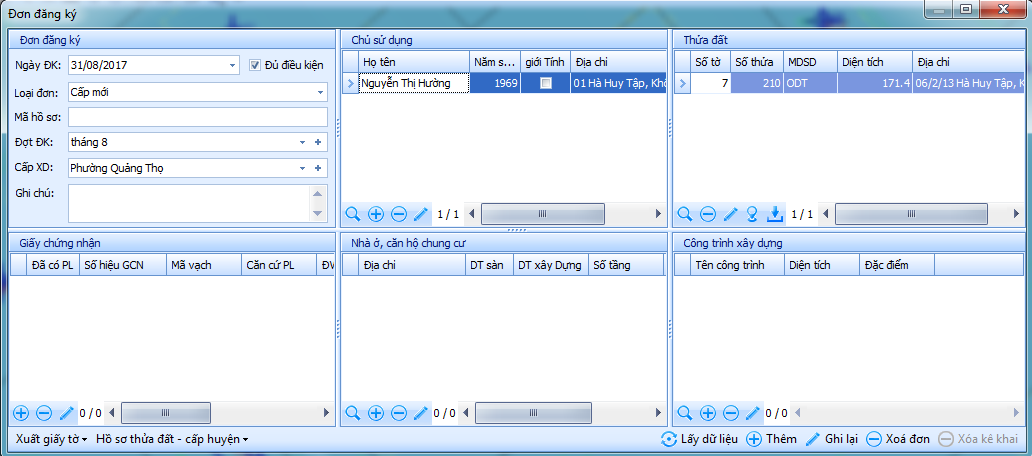This screenshot has height=456, width=1032.
Task: Click the download icon in Thửa đất panel
Action: [x=774, y=214]
